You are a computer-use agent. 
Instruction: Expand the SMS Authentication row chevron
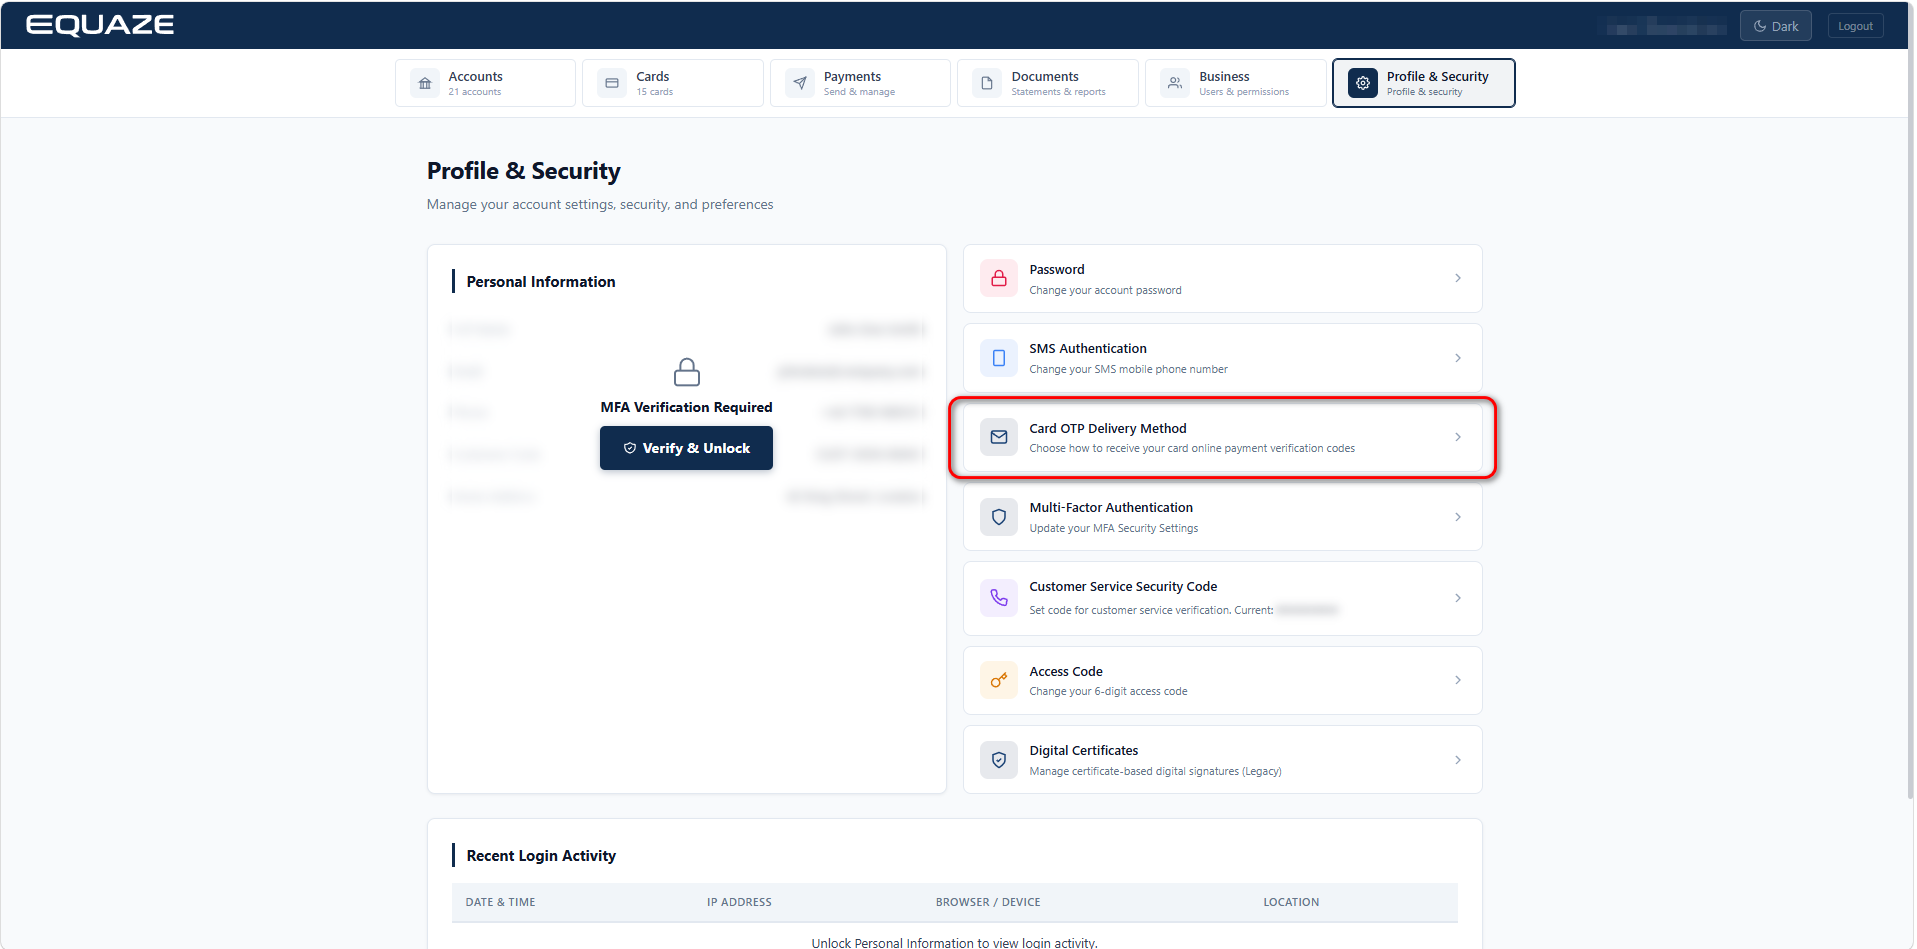1458,358
